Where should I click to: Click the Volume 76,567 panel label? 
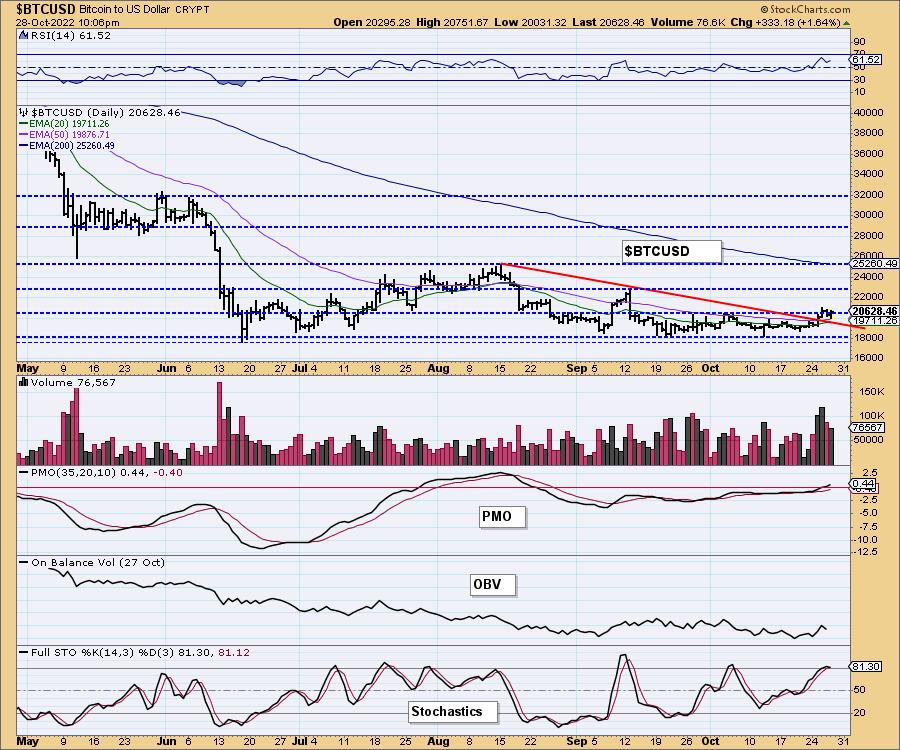pos(73,382)
